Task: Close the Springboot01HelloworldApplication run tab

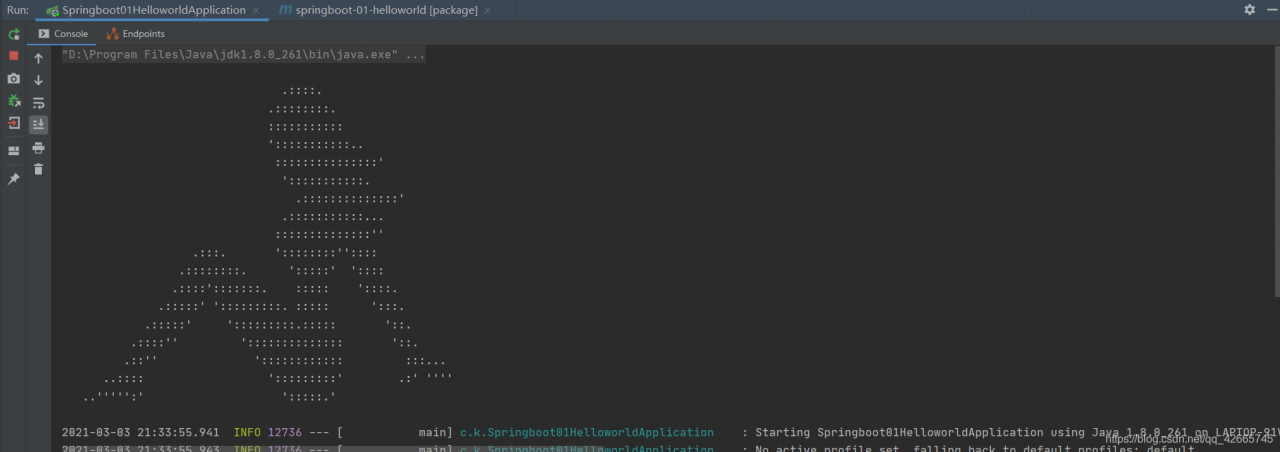Action: (x=257, y=10)
